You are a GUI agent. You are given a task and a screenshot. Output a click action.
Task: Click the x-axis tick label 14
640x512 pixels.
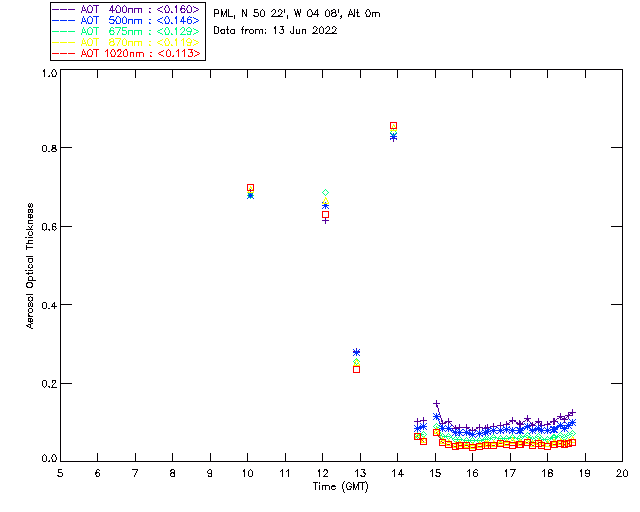(x=398, y=473)
